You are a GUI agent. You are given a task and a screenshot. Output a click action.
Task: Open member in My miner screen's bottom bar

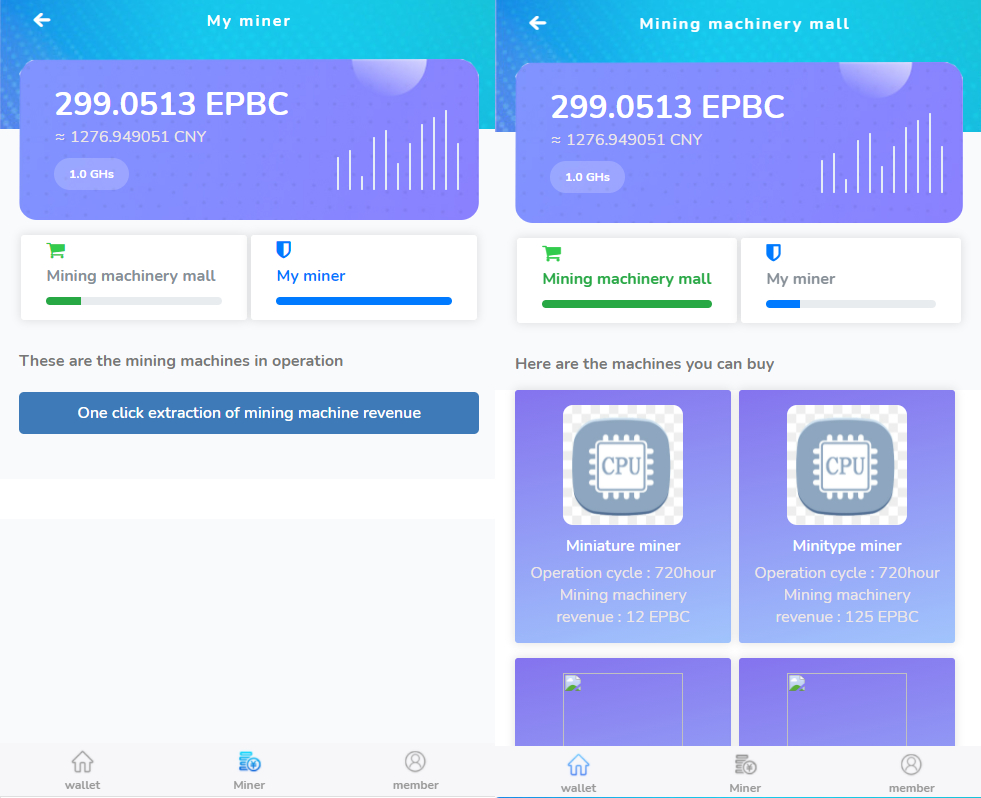(415, 770)
